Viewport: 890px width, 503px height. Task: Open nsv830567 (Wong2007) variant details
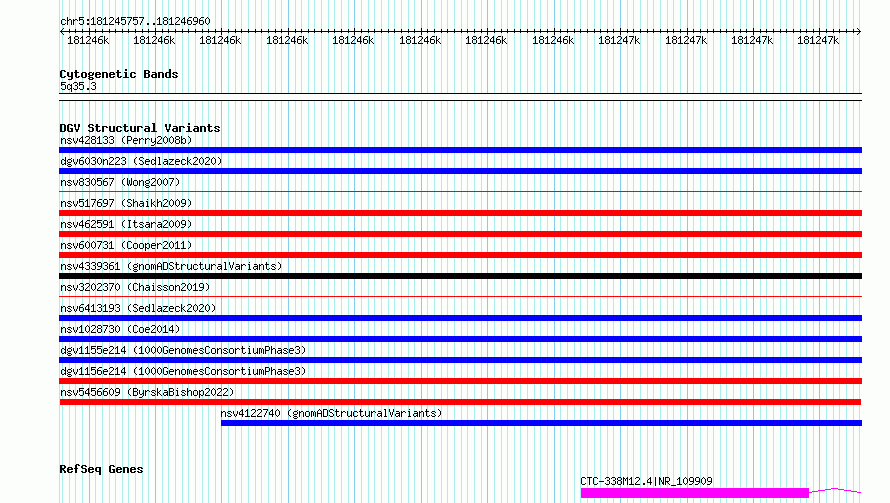120,182
